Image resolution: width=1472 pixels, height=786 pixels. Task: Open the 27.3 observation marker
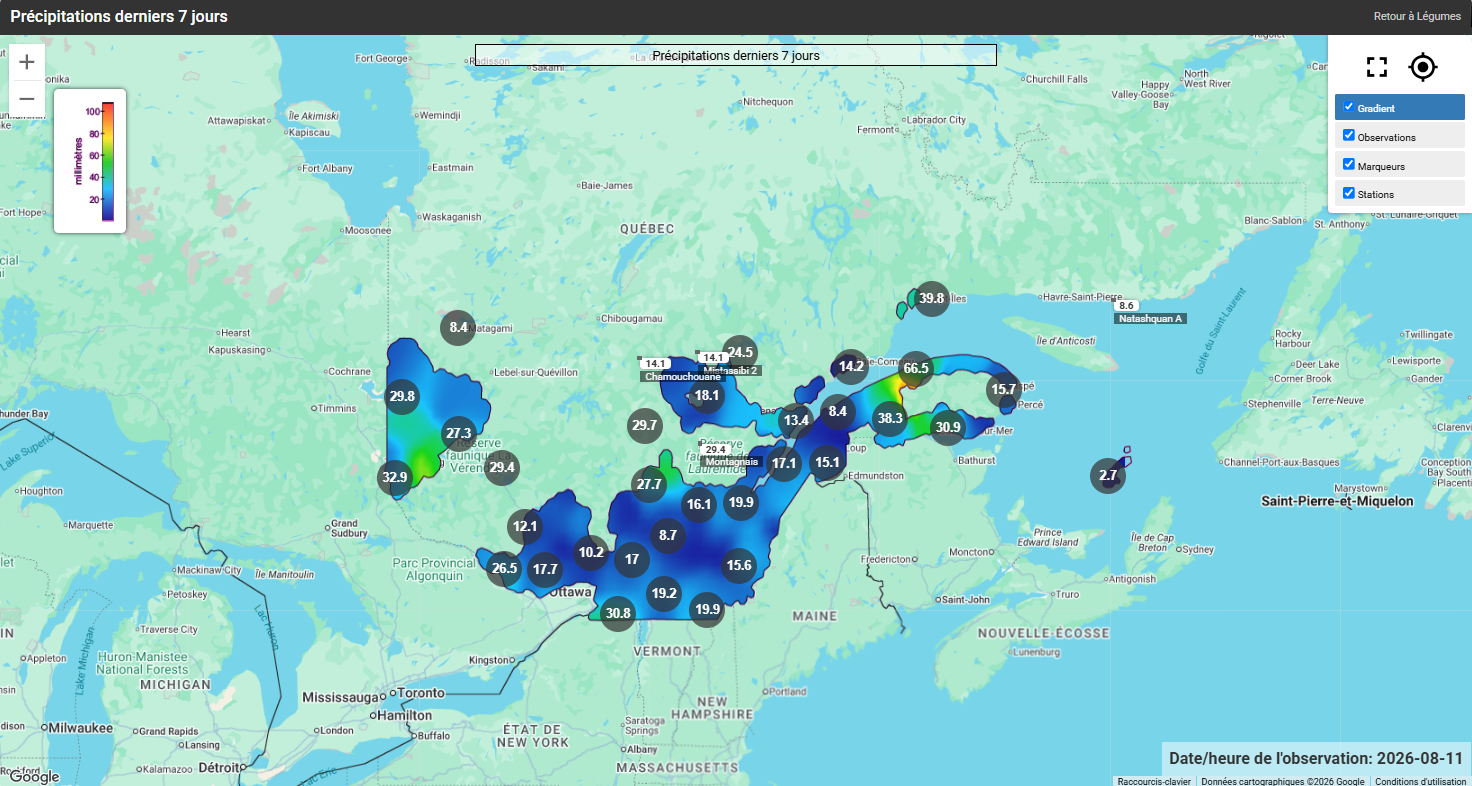pyautogui.click(x=459, y=433)
